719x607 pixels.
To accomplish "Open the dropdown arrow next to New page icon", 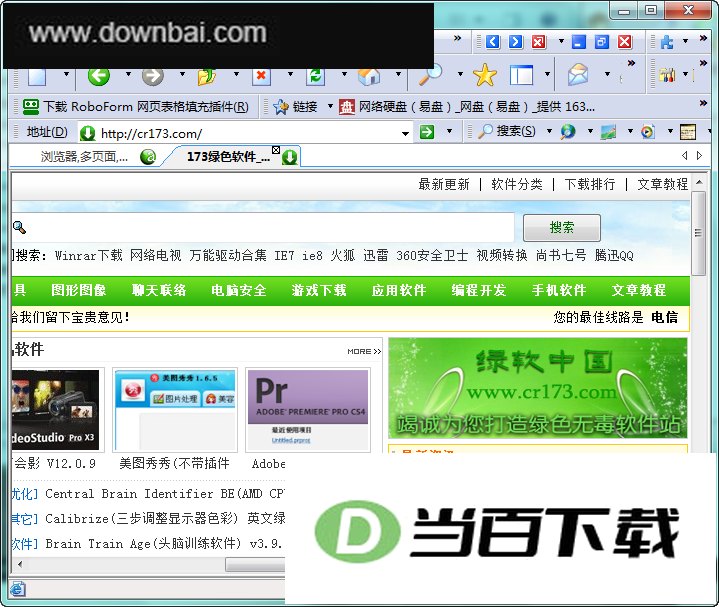I will coord(66,74).
